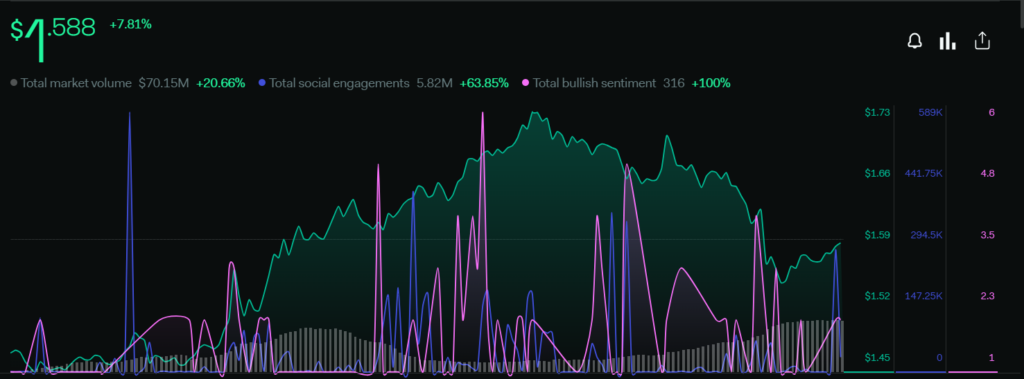Viewport: 1024px width, 379px height.
Task: Click the 294.5K engagements axis label
Action: coord(927,235)
